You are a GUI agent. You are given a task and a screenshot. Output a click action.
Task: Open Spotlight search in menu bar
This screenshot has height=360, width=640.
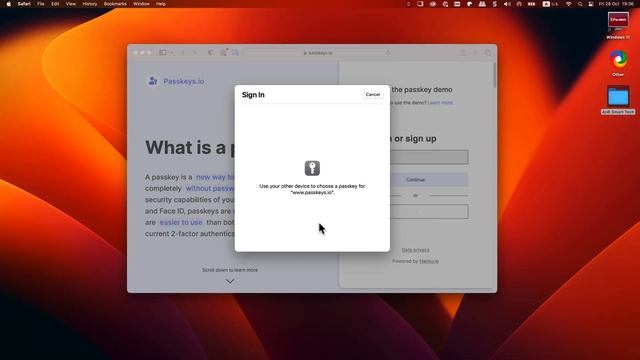click(580, 4)
